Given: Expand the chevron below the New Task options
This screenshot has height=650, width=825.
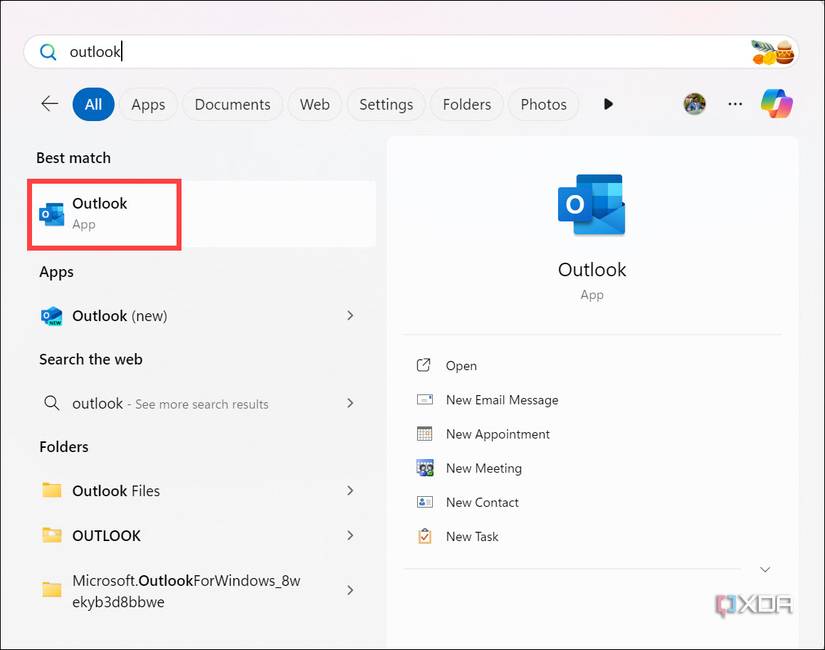Looking at the screenshot, I should (x=765, y=569).
